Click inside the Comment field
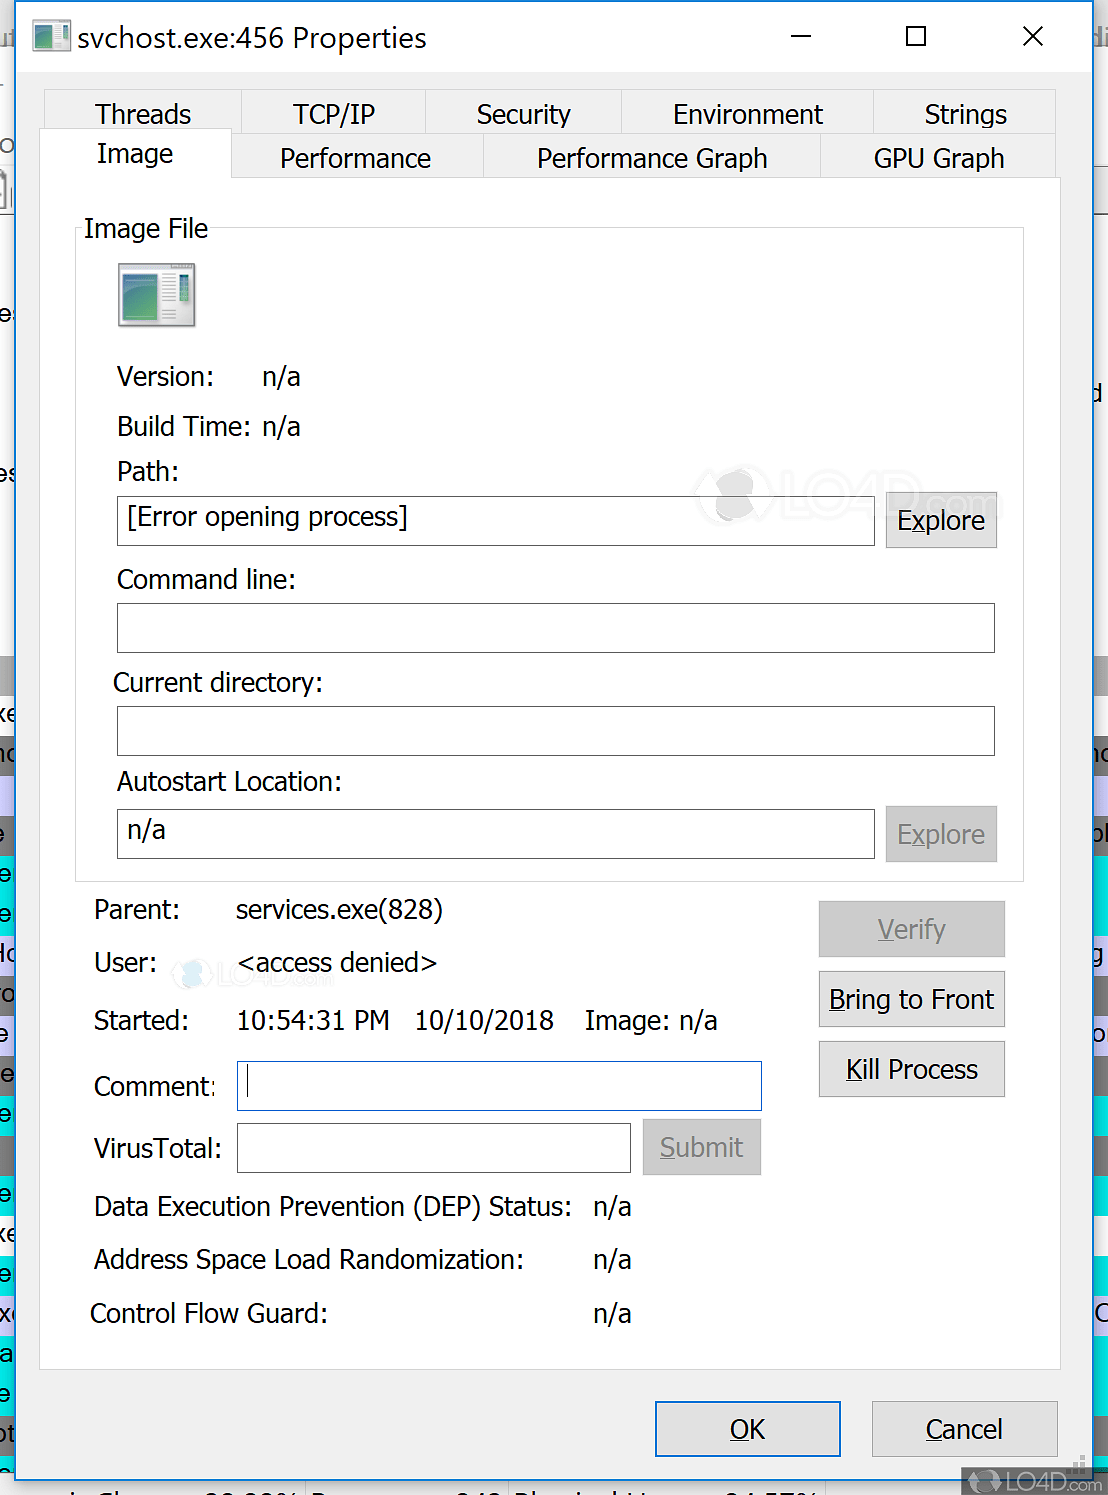 [x=498, y=1085]
